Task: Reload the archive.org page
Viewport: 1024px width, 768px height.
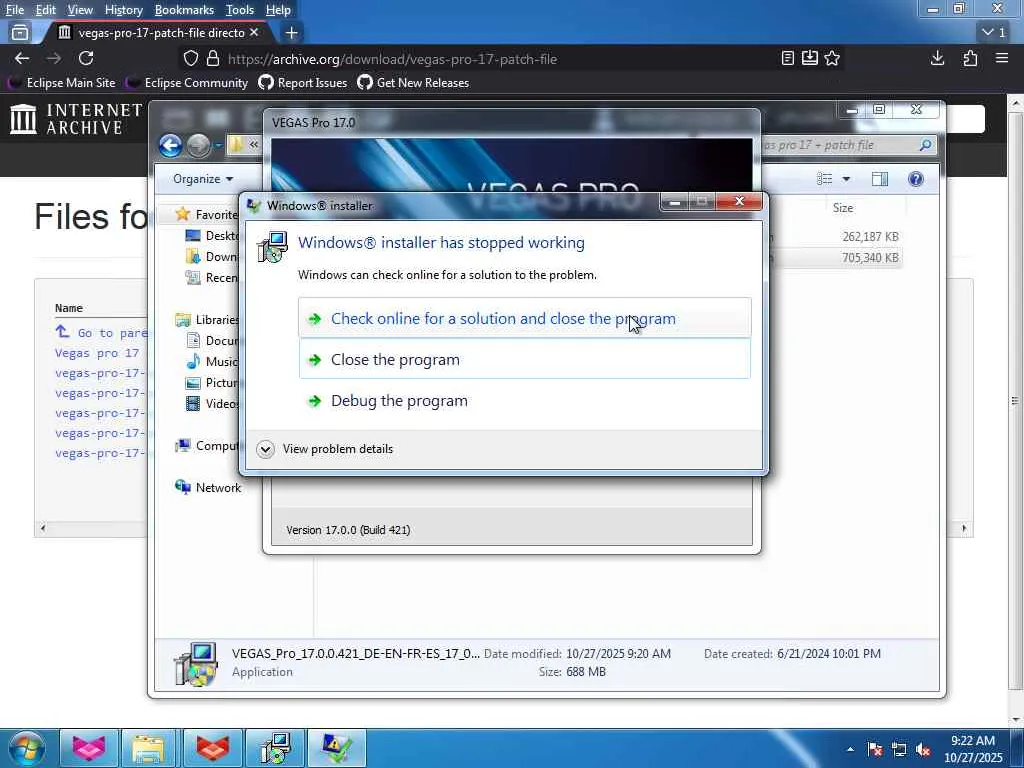Action: pyautogui.click(x=86, y=58)
